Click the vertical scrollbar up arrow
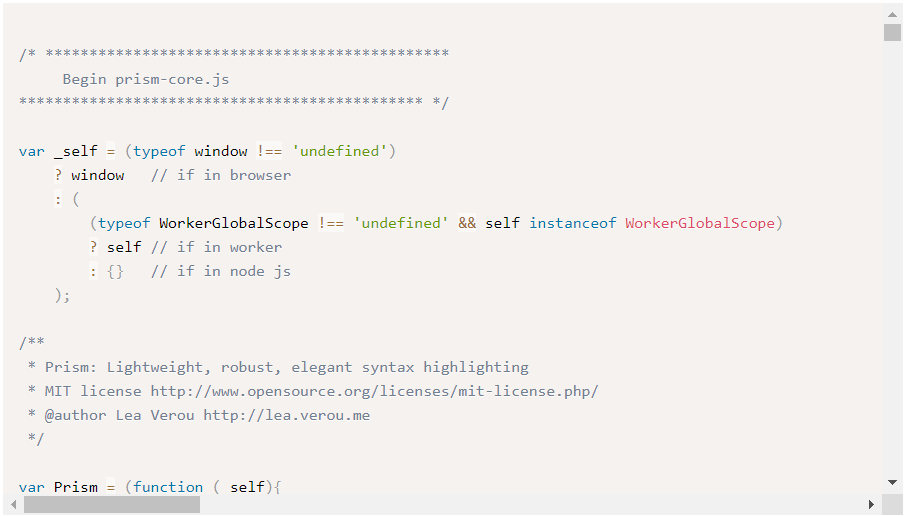This screenshot has height=516, width=904. [x=892, y=14]
